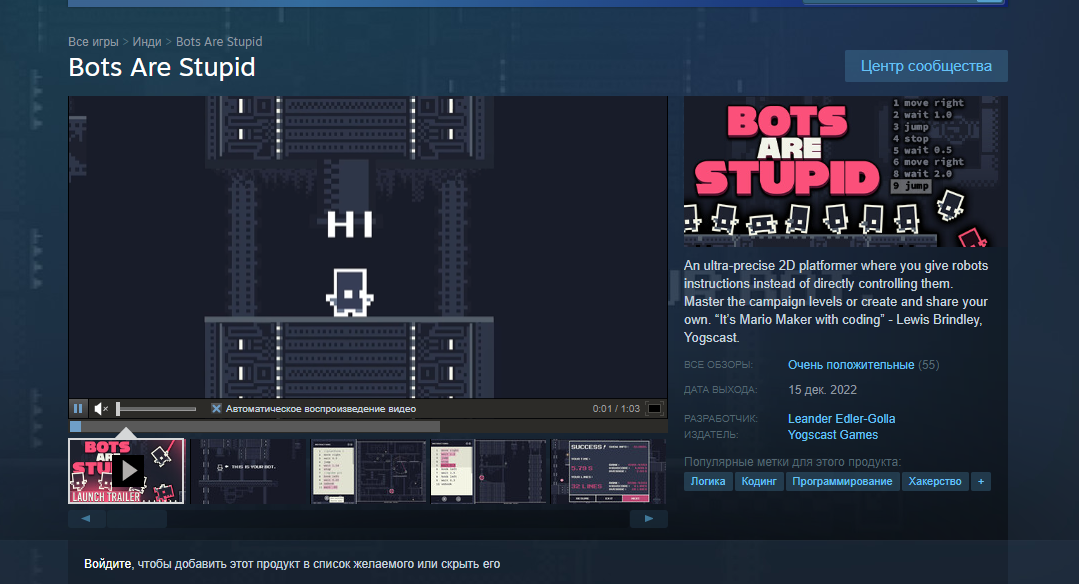Expand more tags with plus button
1079x584 pixels.
pyautogui.click(x=981, y=482)
